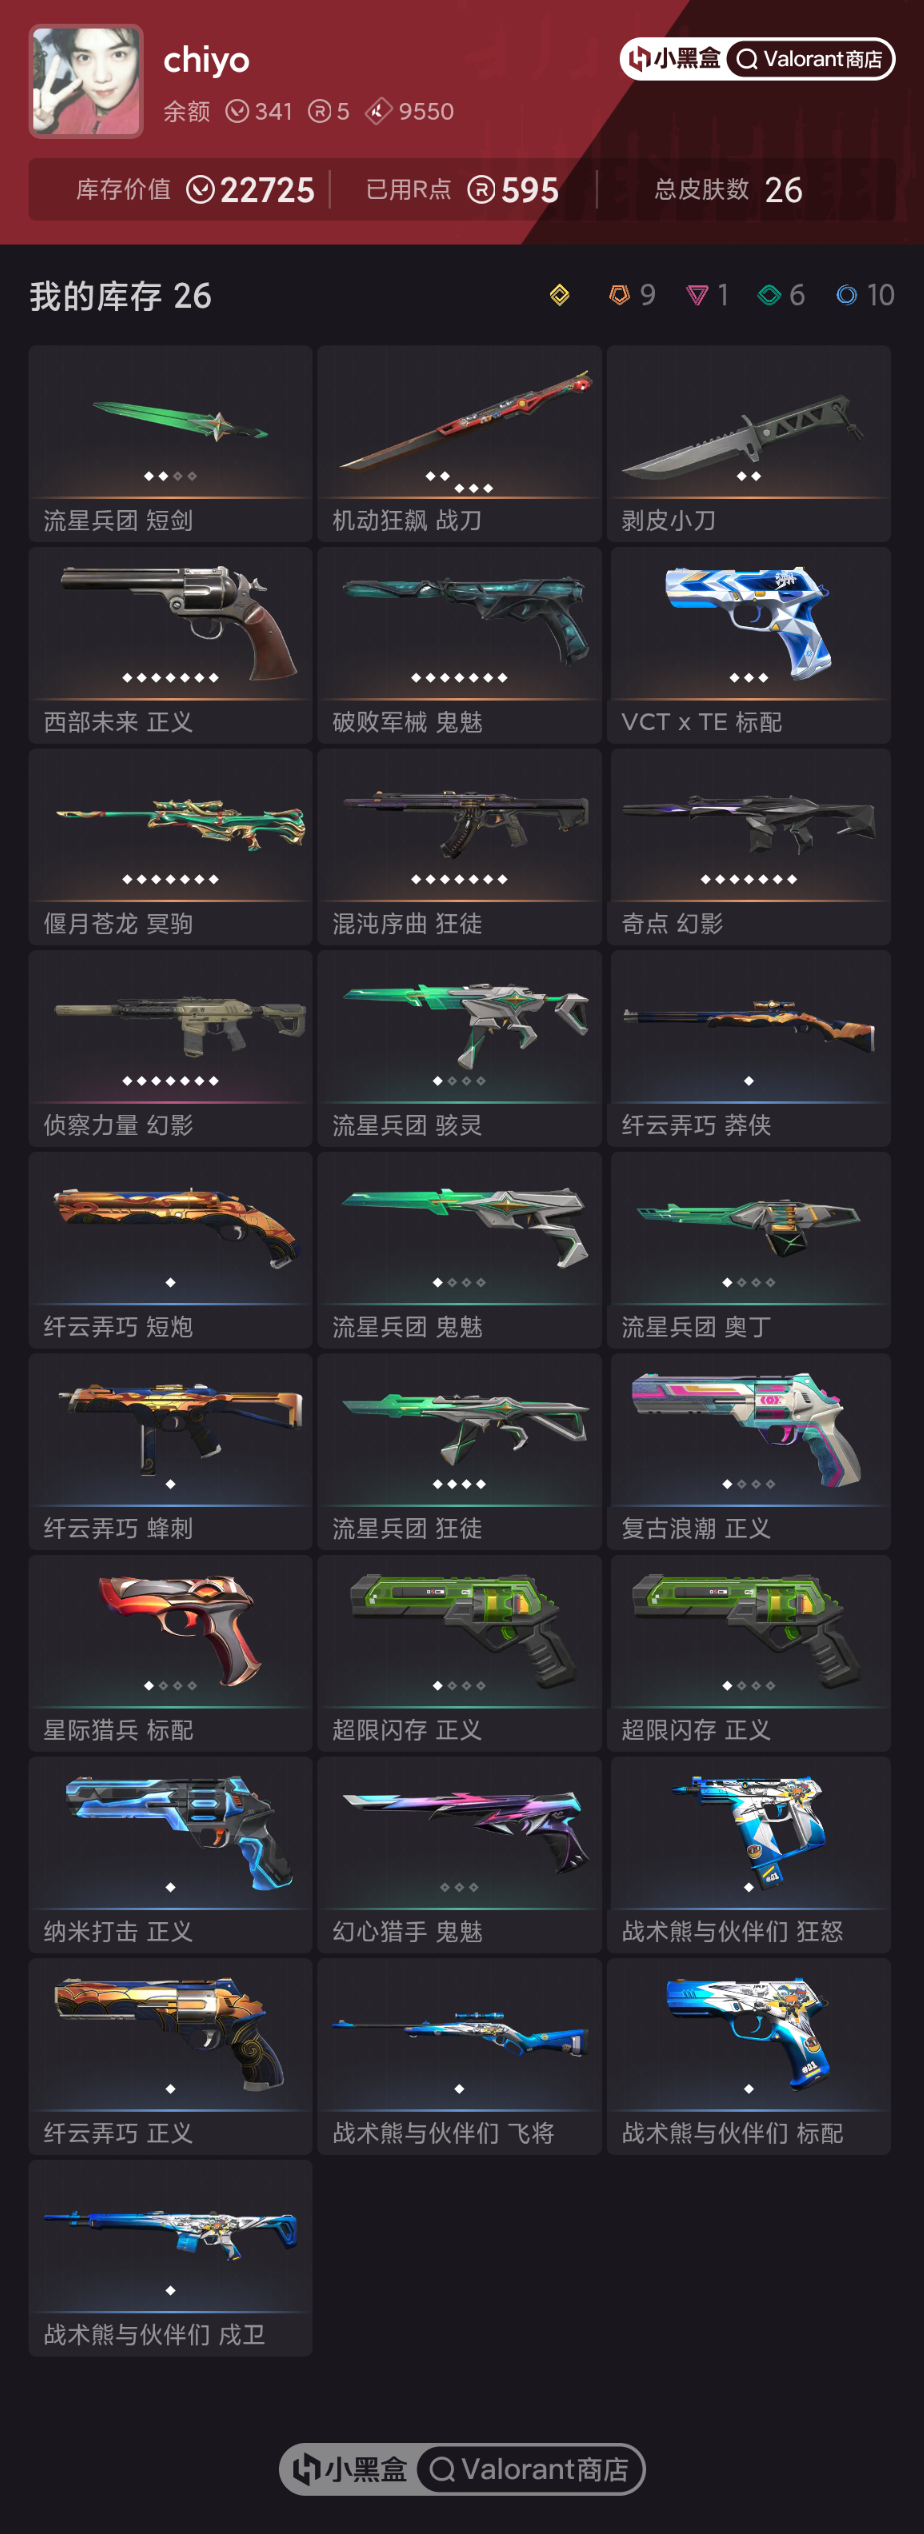The width and height of the screenshot is (924, 2534).
Task: Open the bottom Valorant商店 search button
Action: [x=530, y=2469]
